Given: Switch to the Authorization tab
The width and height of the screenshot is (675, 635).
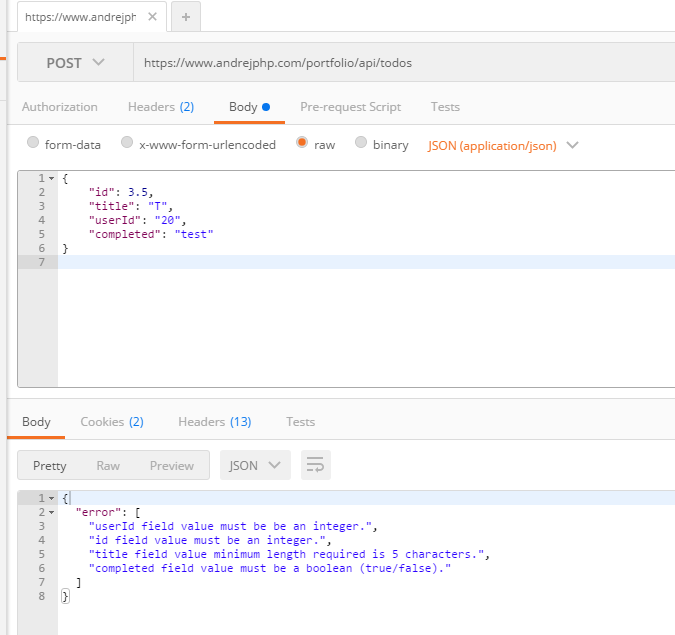Looking at the screenshot, I should pyautogui.click(x=60, y=107).
